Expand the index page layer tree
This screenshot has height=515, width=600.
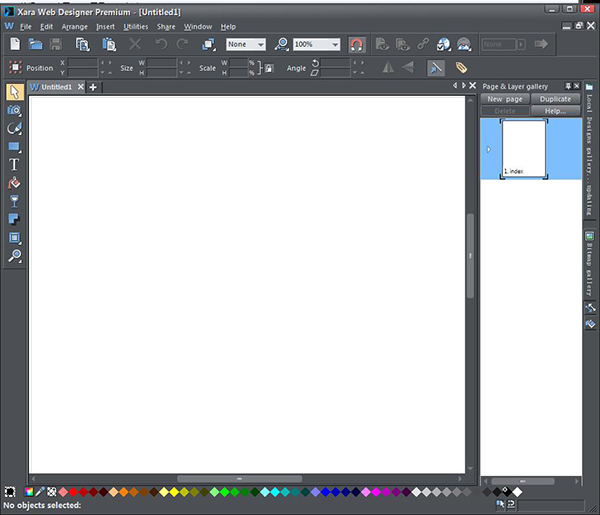(x=488, y=149)
